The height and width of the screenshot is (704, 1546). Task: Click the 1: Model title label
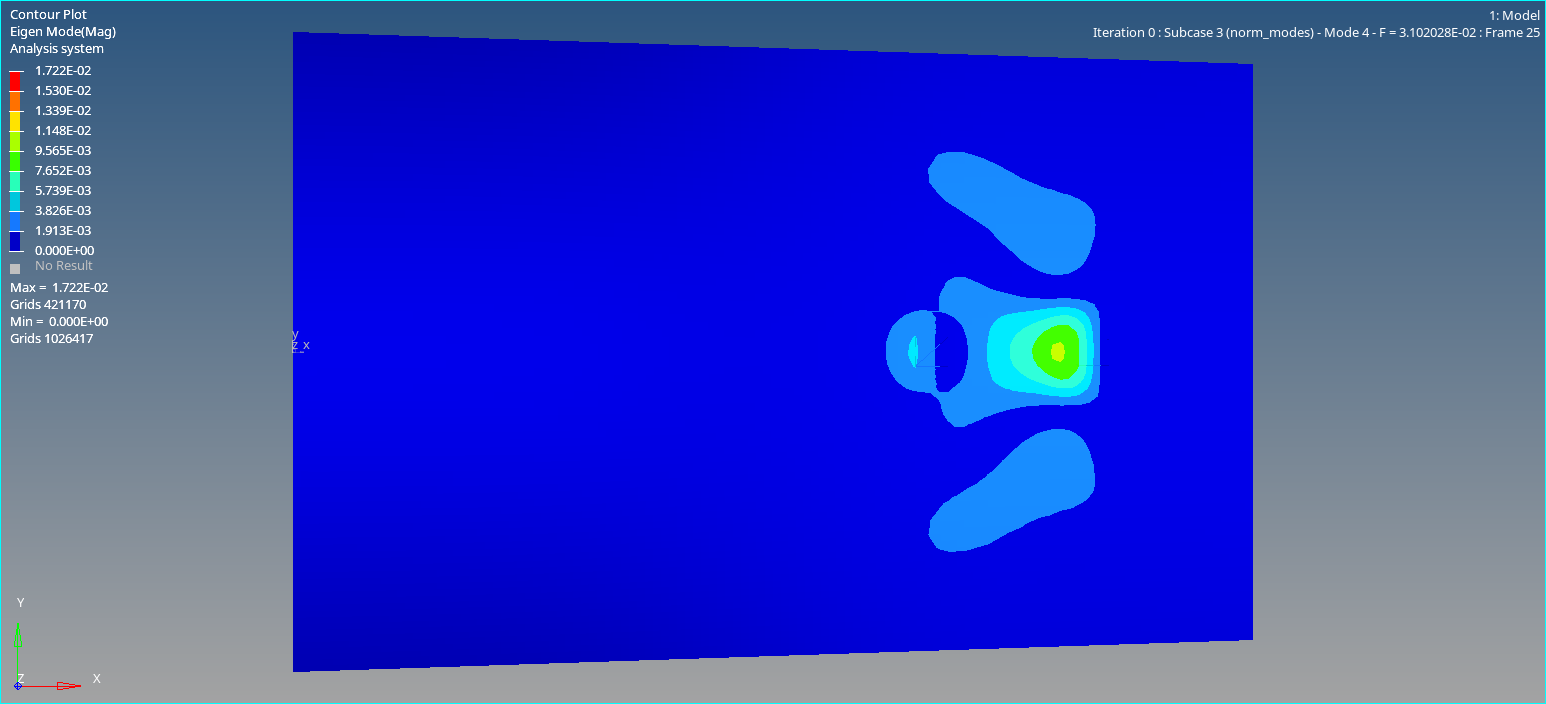(x=1514, y=16)
